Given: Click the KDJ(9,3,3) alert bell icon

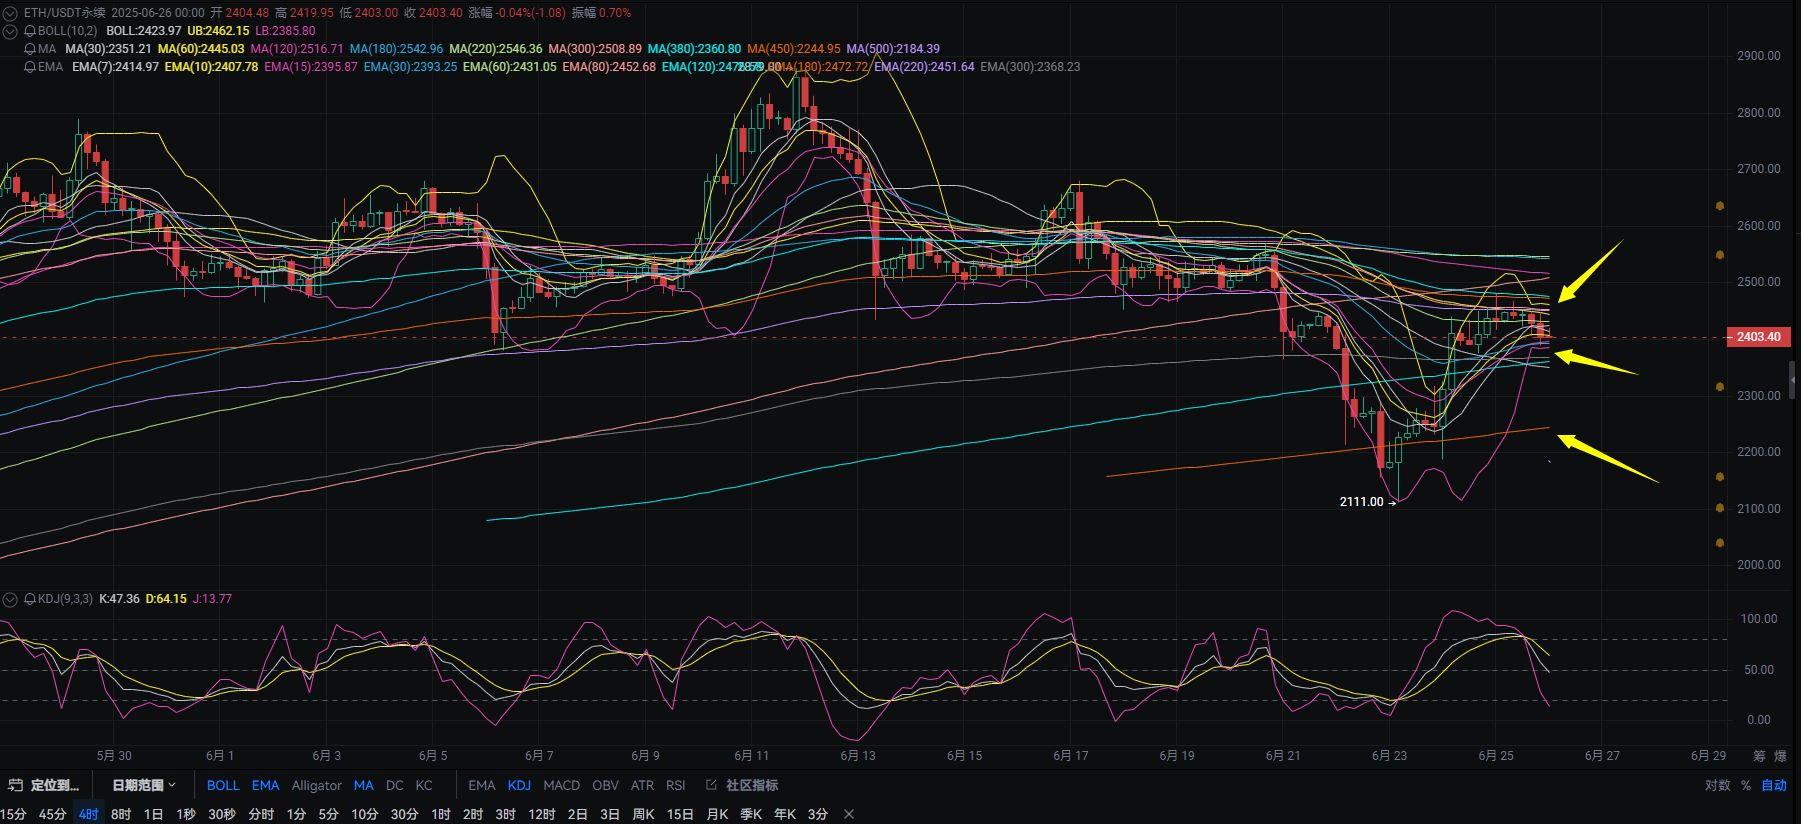Looking at the screenshot, I should (x=30, y=599).
